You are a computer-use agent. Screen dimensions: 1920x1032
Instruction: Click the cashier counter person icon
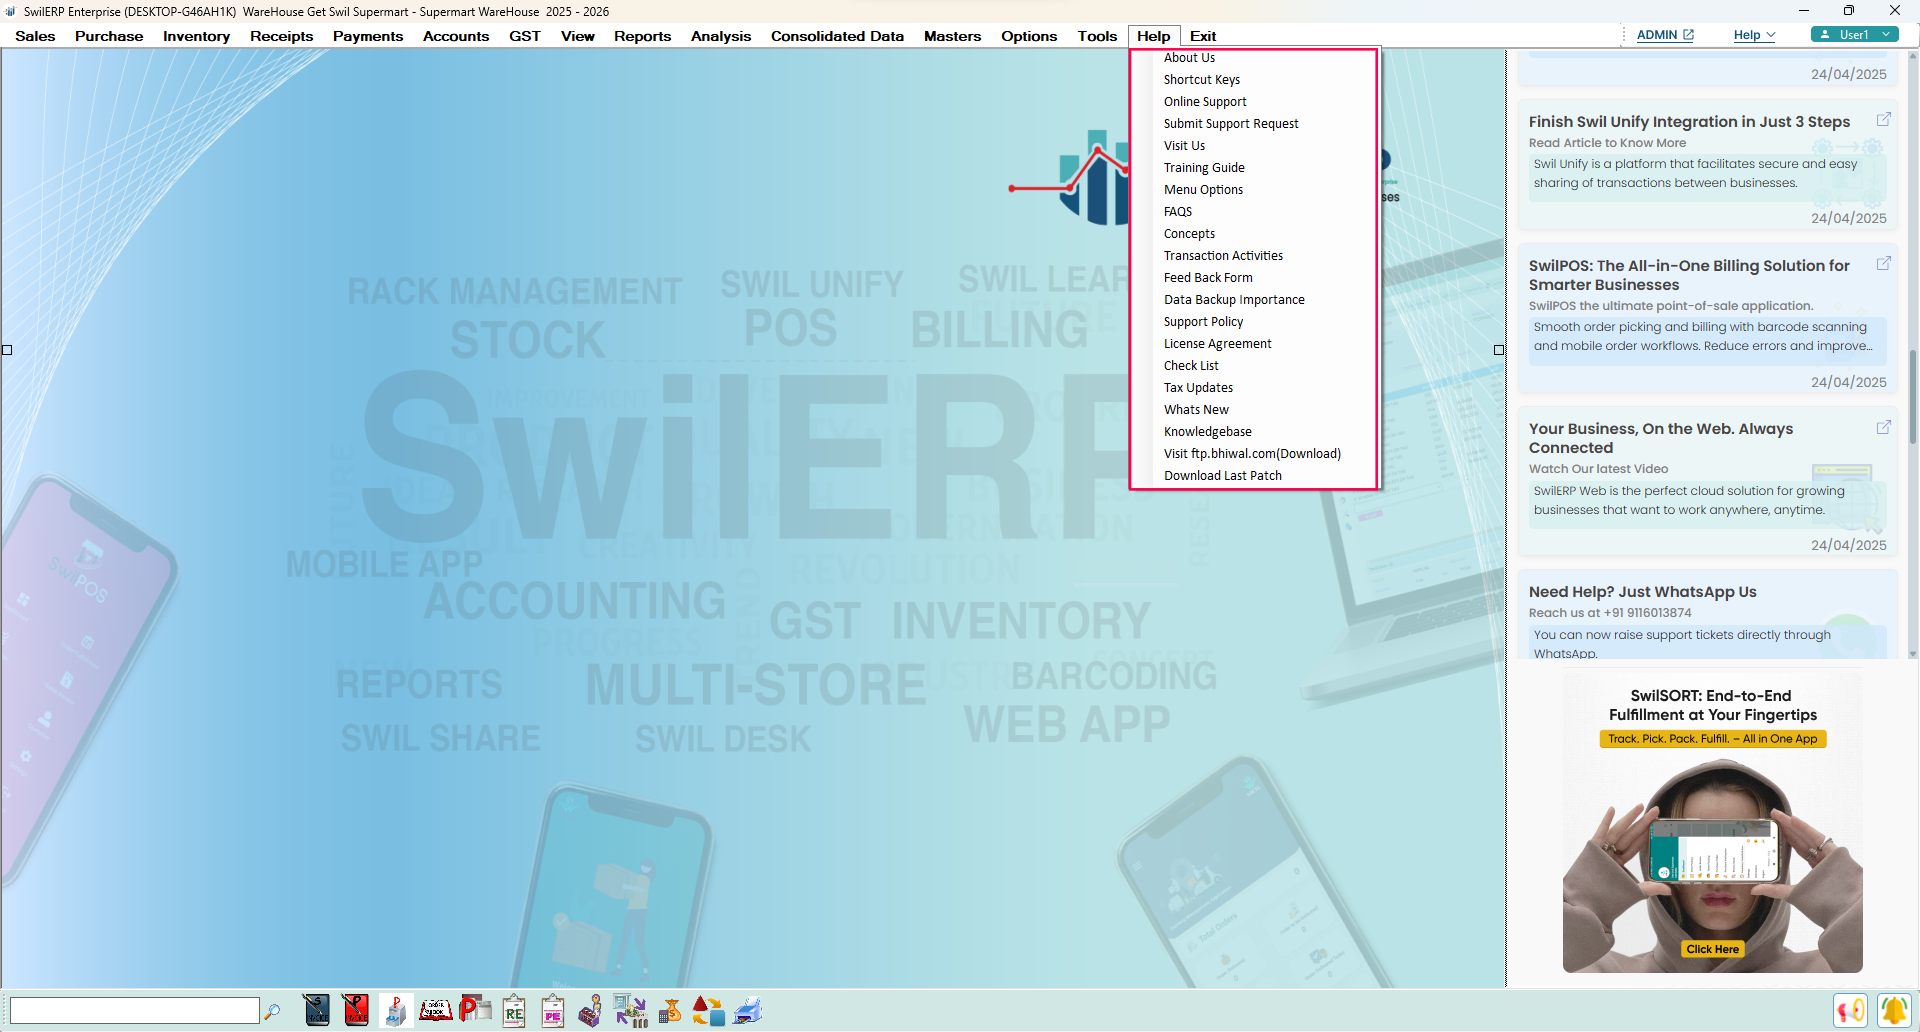pos(591,1010)
